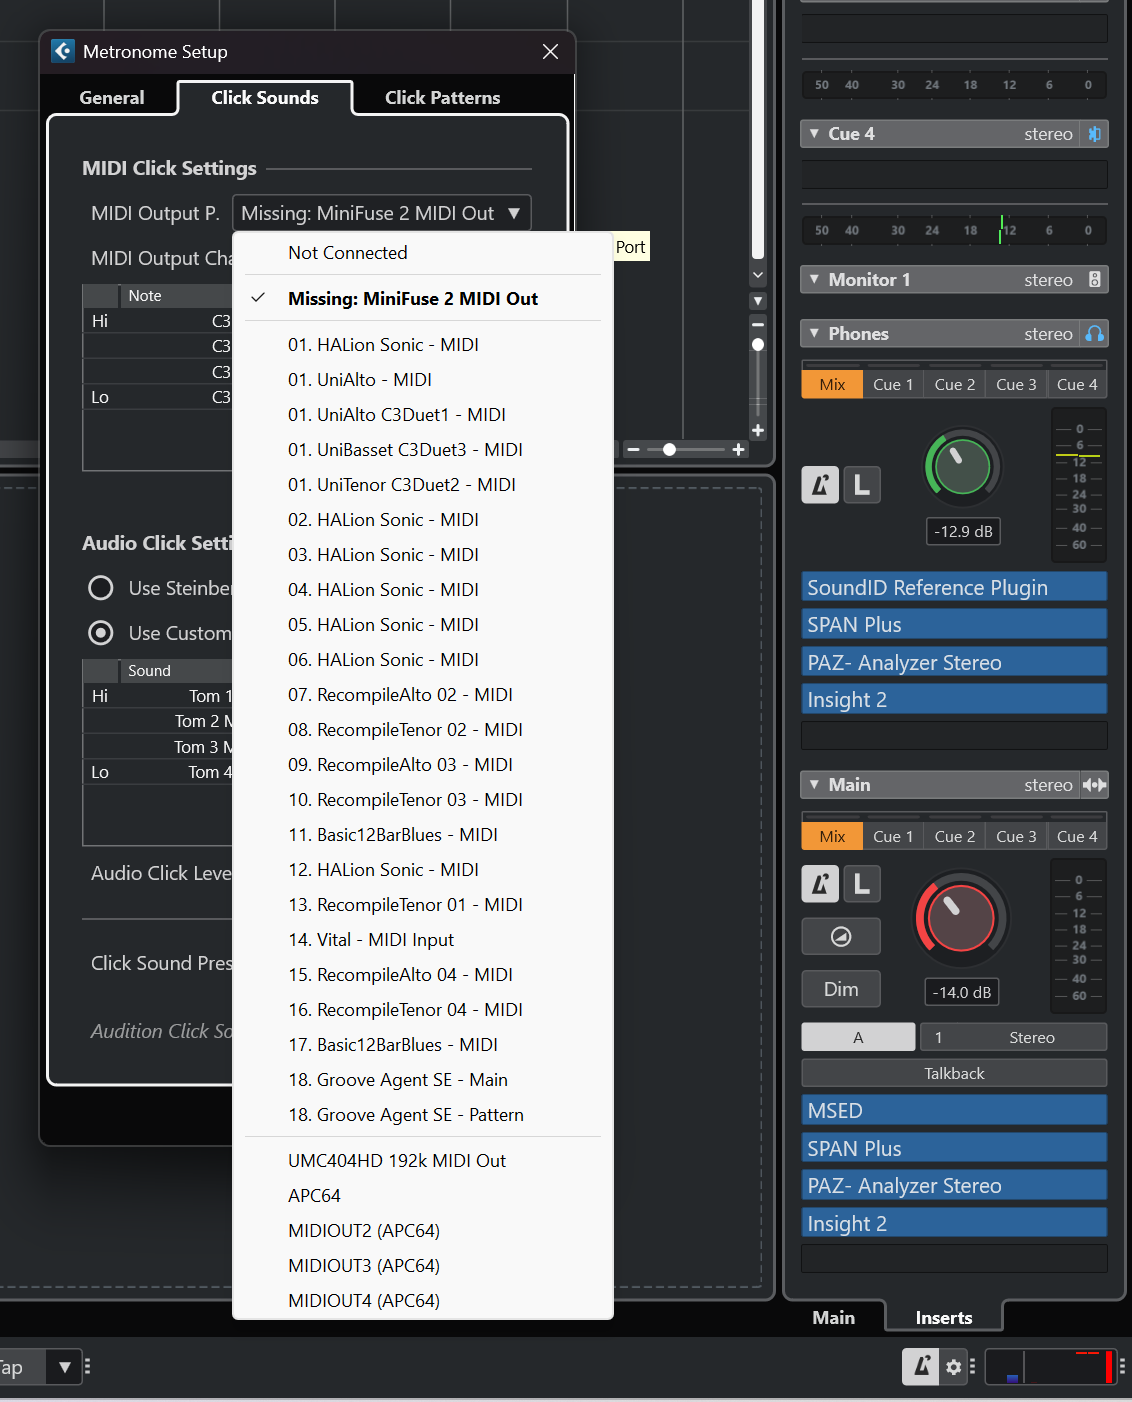This screenshot has height=1402, width=1132.
Task: Select Cue 3 source in Main section
Action: [1016, 837]
